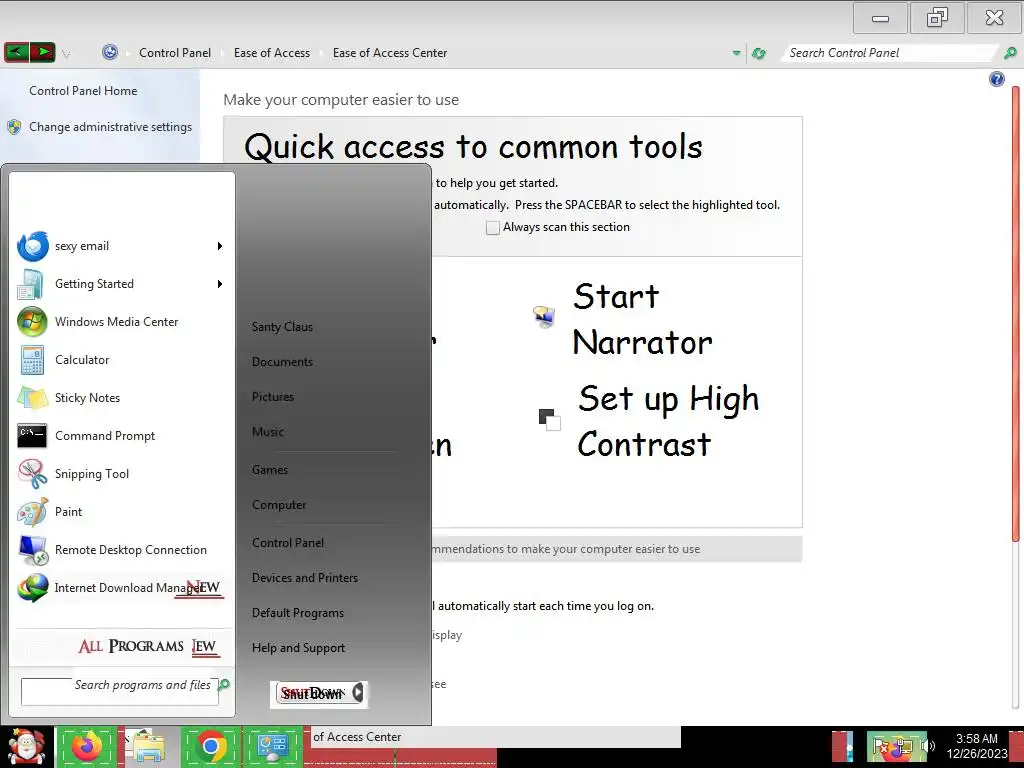Image resolution: width=1024 pixels, height=768 pixels.
Task: Click the Getting Started icon
Action: point(31,284)
